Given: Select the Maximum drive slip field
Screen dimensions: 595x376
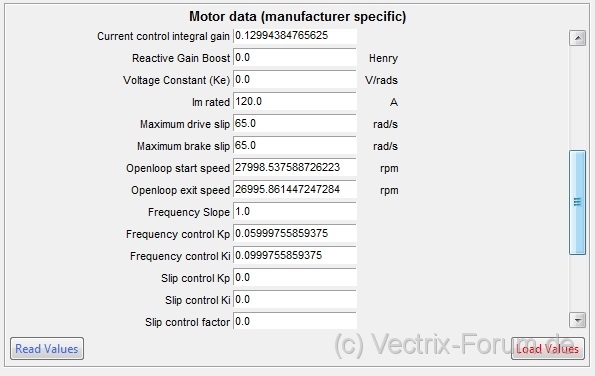Looking at the screenshot, I should tap(295, 124).
